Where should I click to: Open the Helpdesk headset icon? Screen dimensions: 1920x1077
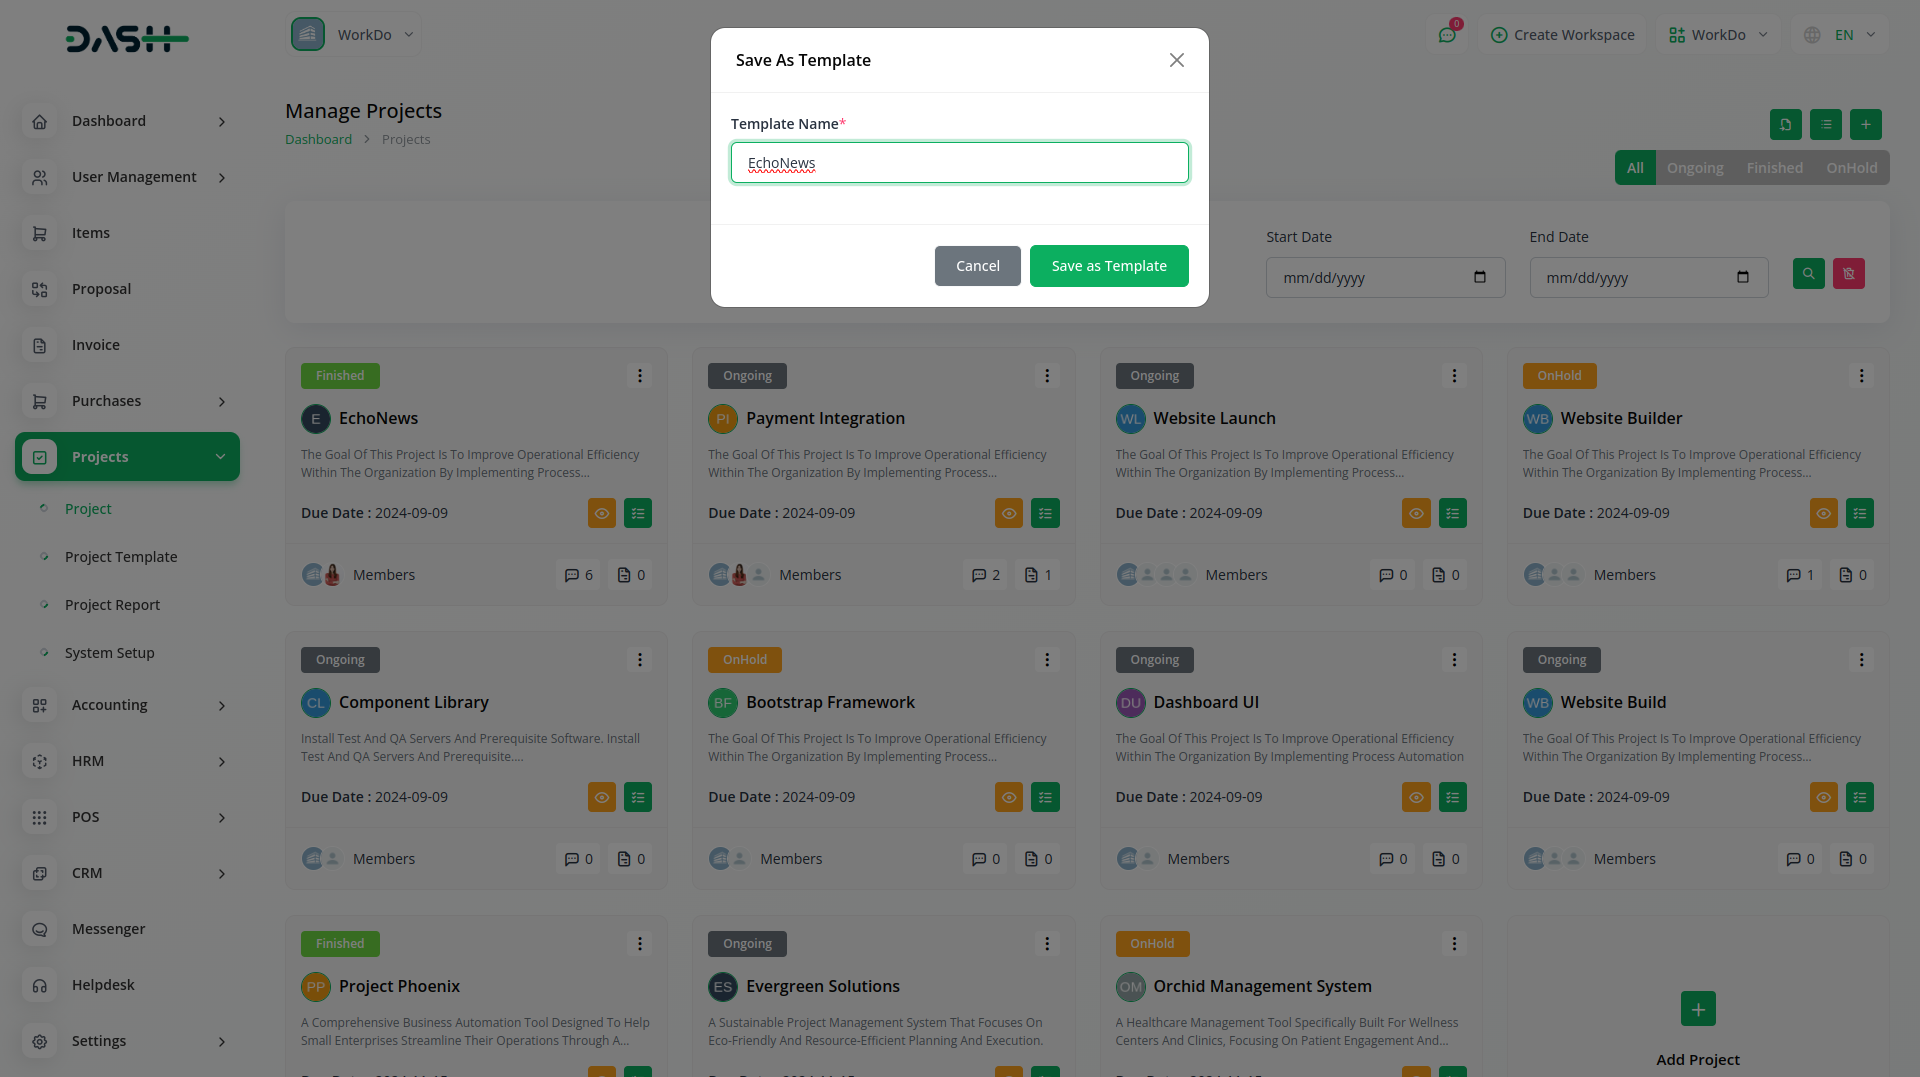pyautogui.click(x=40, y=985)
